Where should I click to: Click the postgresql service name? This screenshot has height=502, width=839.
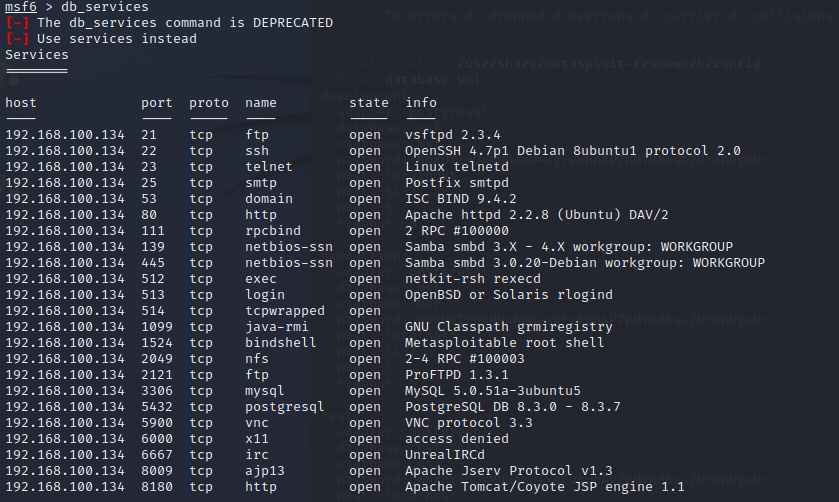[285, 407]
